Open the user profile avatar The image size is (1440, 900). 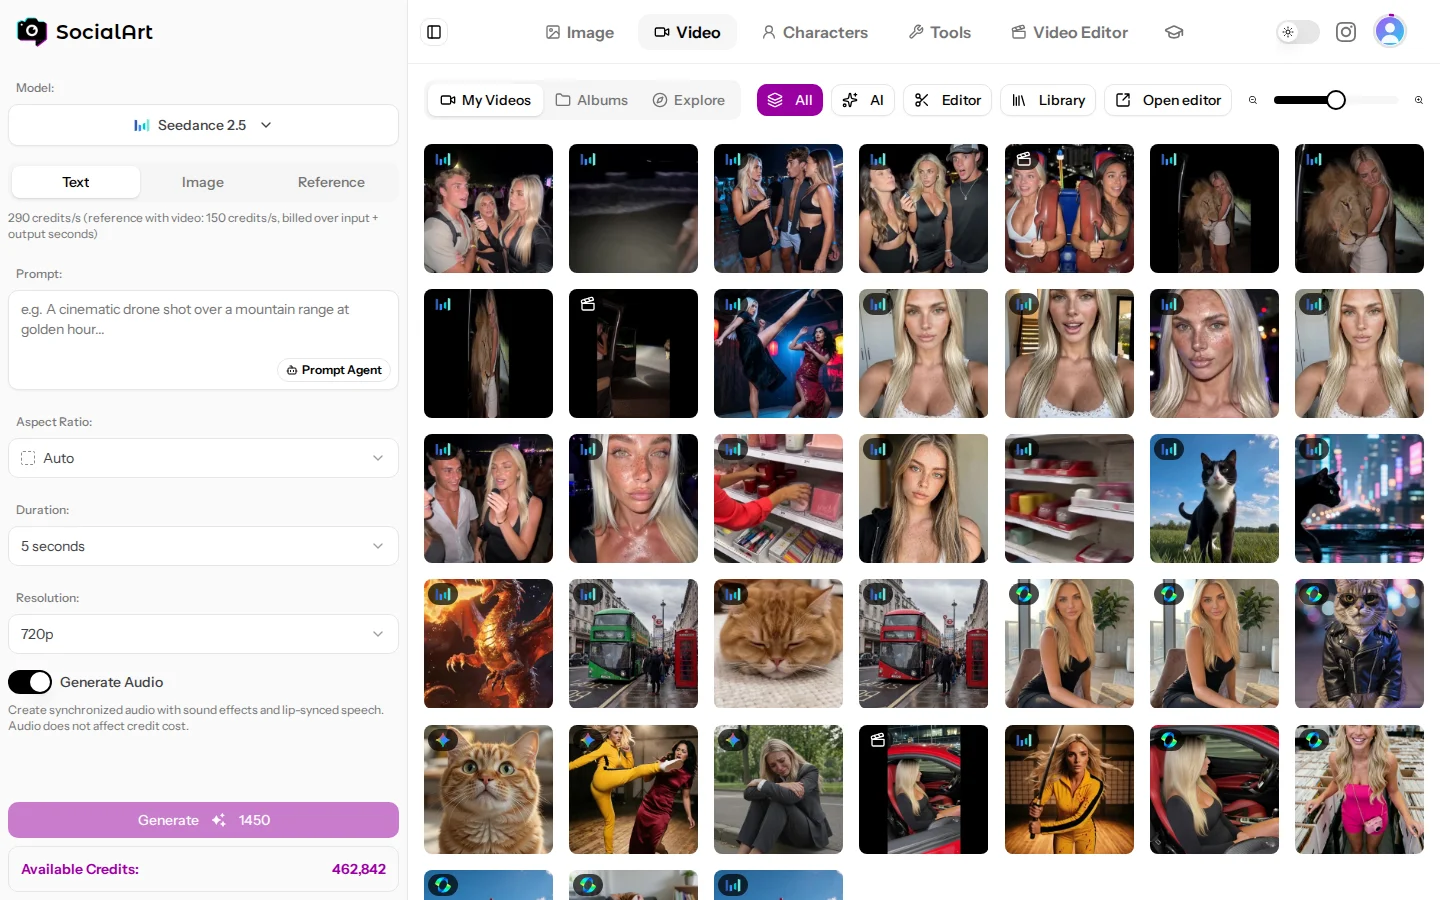[x=1390, y=32]
